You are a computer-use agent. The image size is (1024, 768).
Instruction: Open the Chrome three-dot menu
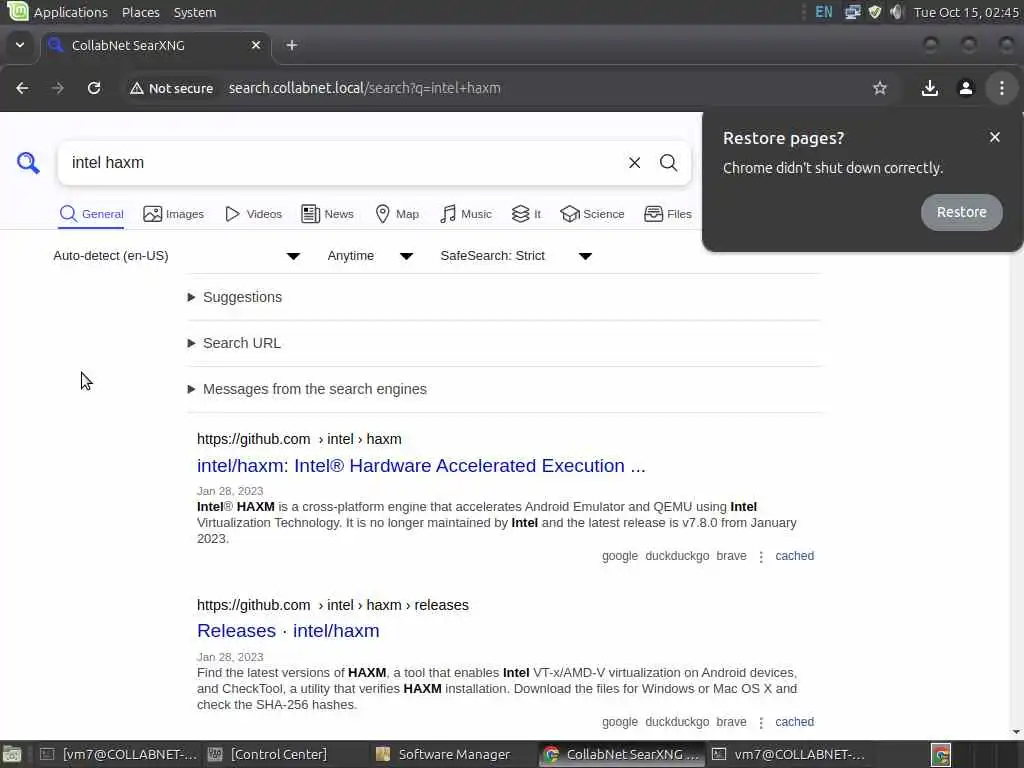[x=1002, y=88]
